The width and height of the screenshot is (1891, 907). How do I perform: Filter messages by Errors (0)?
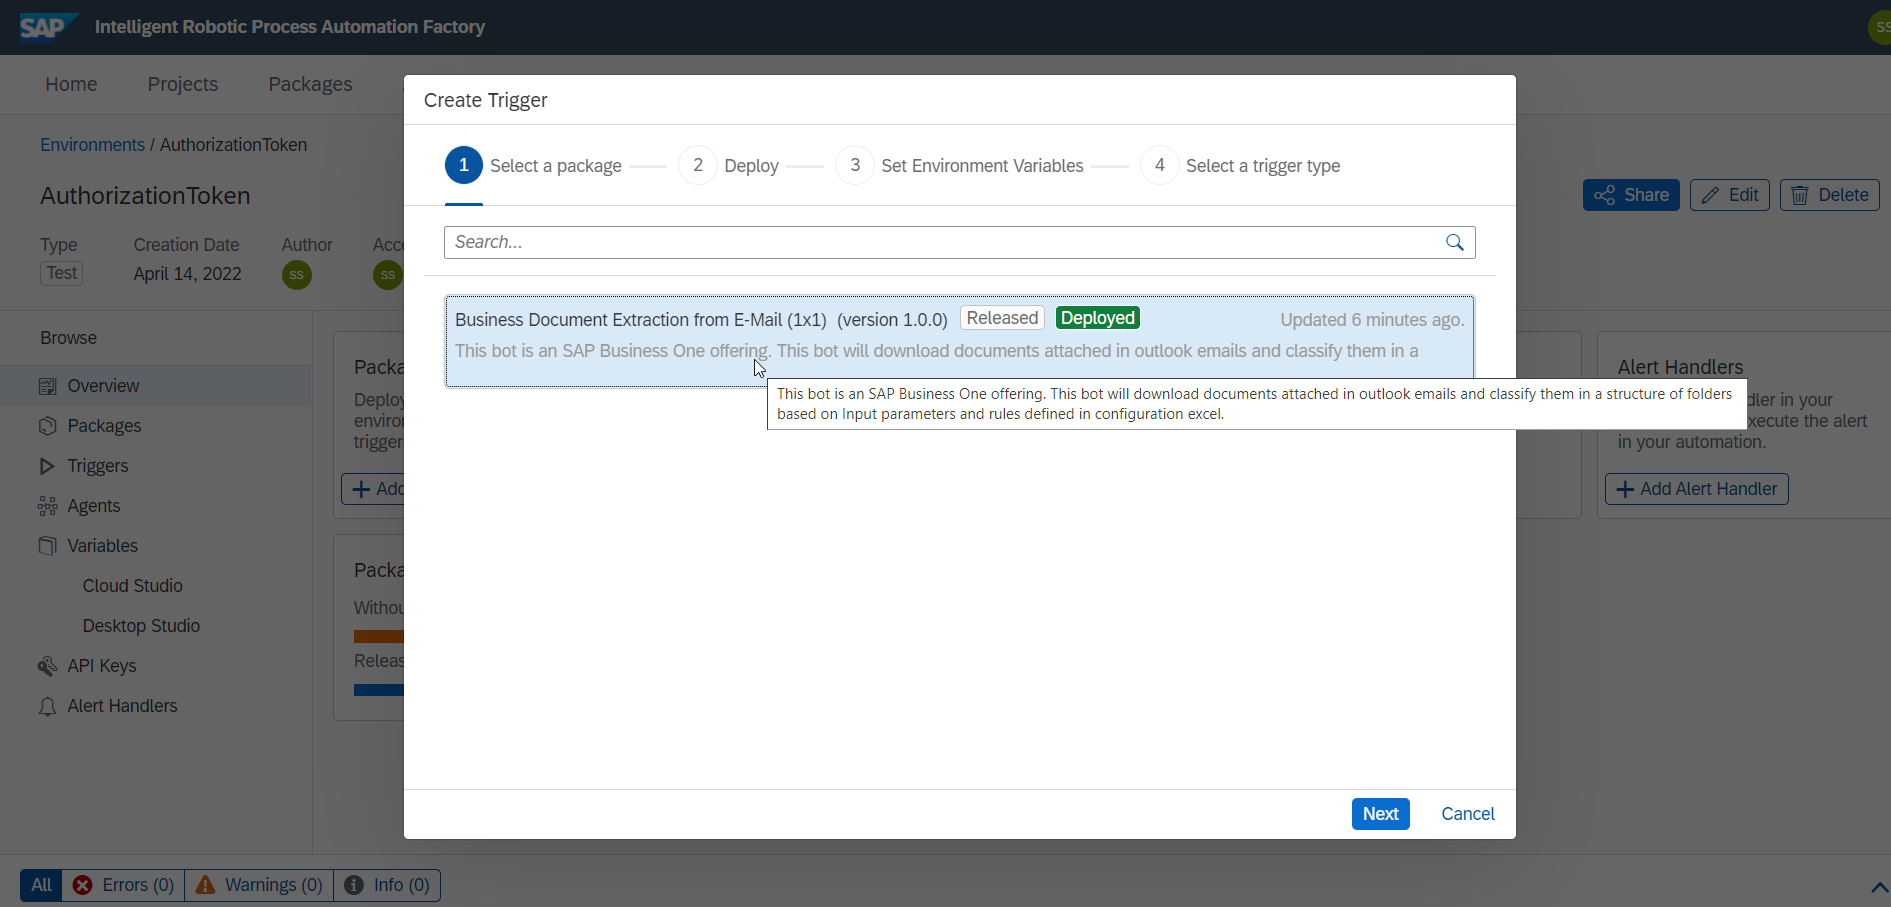pyautogui.click(x=123, y=885)
